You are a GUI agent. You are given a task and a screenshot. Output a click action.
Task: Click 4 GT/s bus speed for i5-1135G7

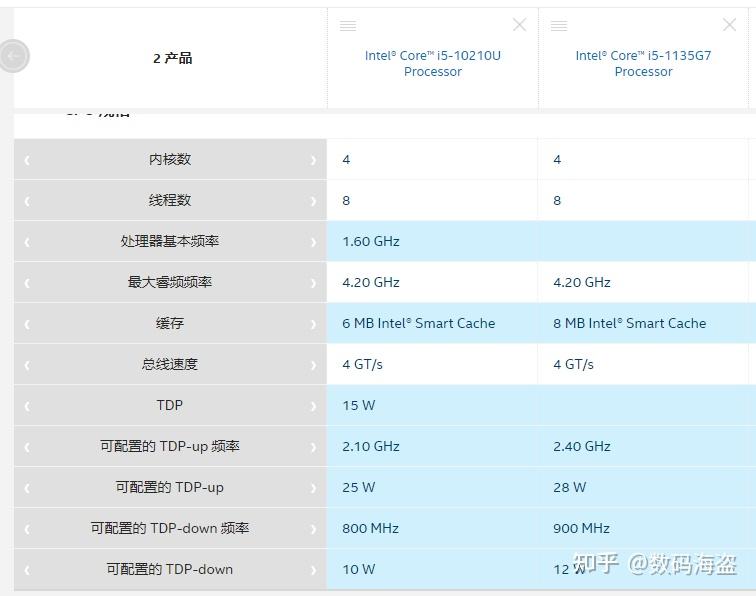tap(574, 364)
